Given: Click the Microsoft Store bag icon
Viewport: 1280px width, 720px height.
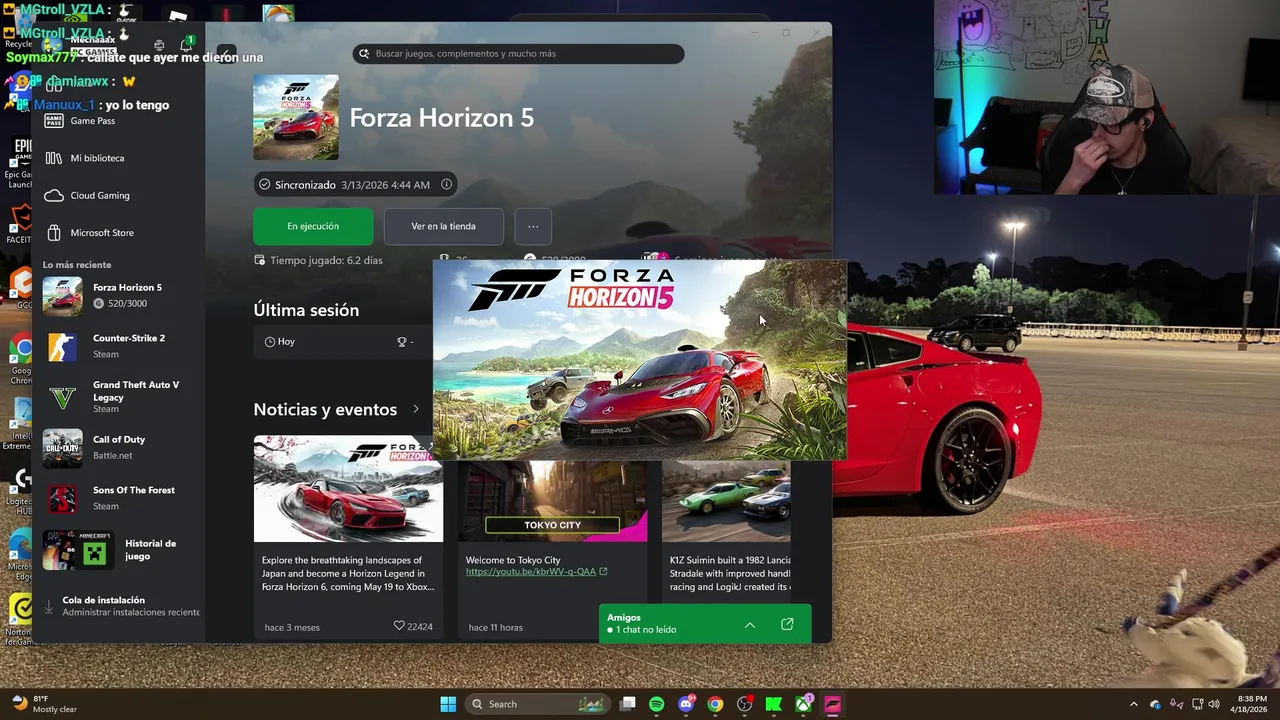Looking at the screenshot, I should pyautogui.click(x=54, y=233).
